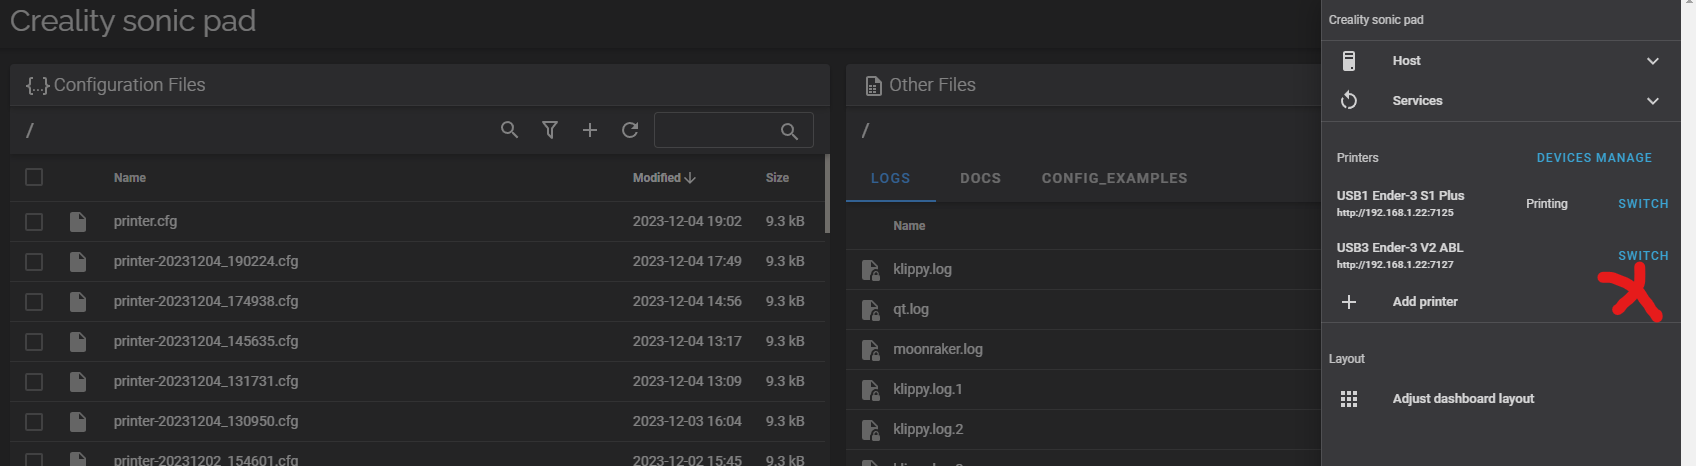The image size is (1696, 466).
Task: Open DEVICES MANAGE link
Action: coord(1594,158)
